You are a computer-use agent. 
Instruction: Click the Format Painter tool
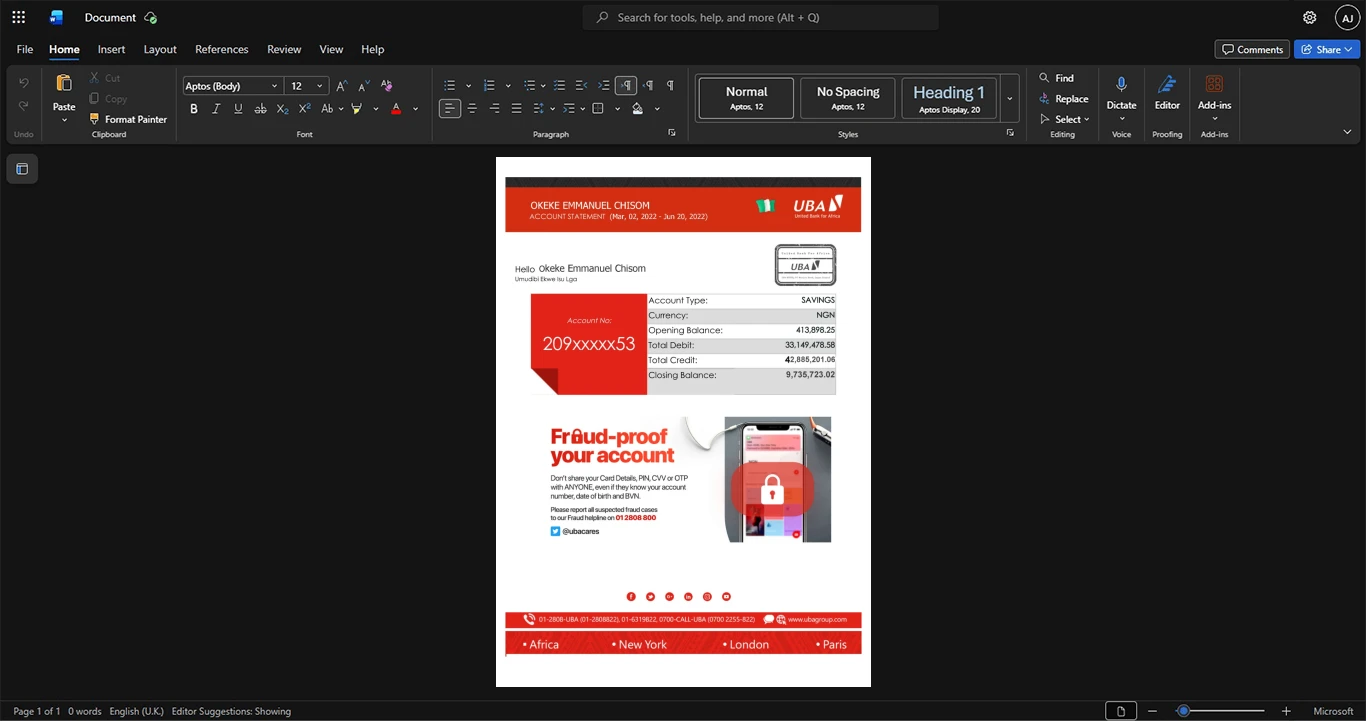127,119
